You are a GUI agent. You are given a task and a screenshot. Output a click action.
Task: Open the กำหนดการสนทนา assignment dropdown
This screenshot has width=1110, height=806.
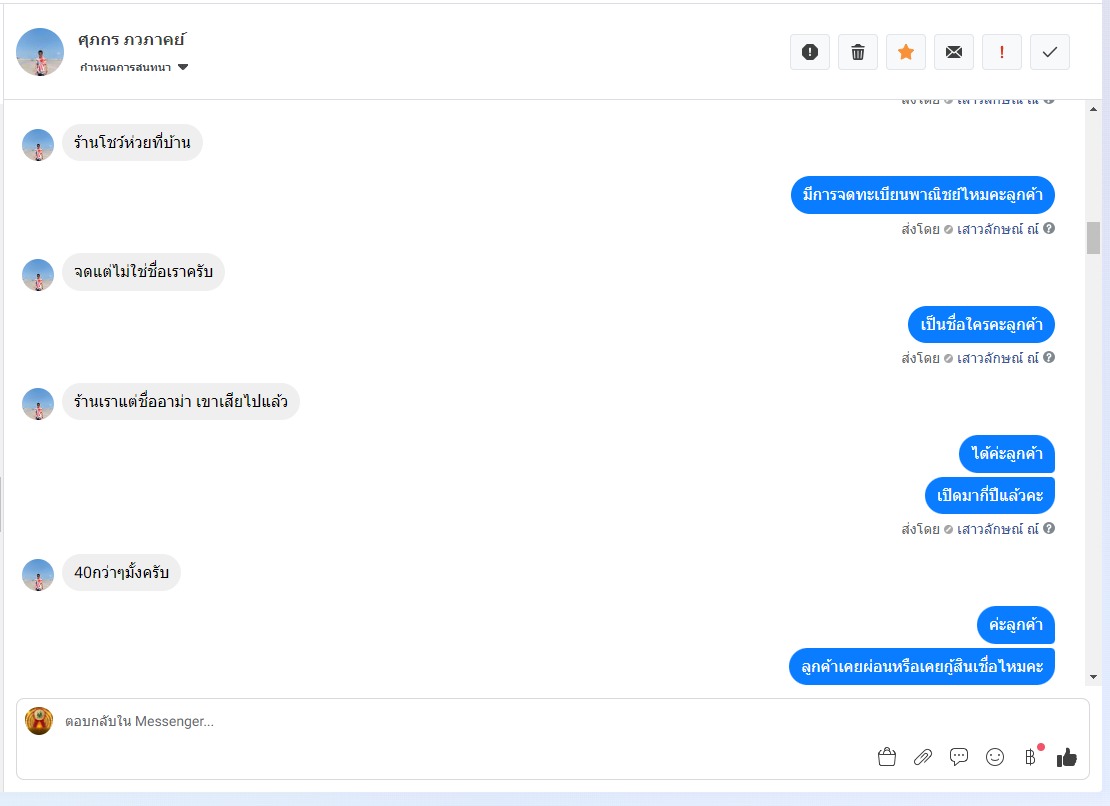(134, 67)
